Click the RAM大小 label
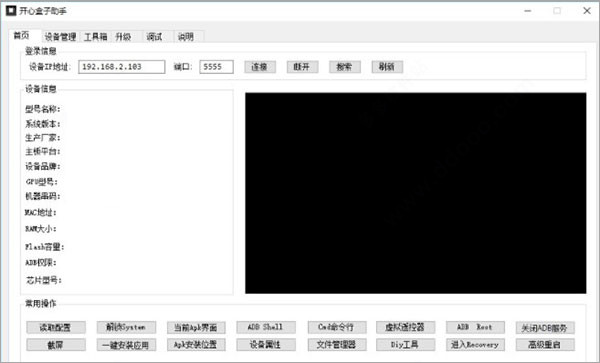Screen dimensions: 600x363 [41, 229]
